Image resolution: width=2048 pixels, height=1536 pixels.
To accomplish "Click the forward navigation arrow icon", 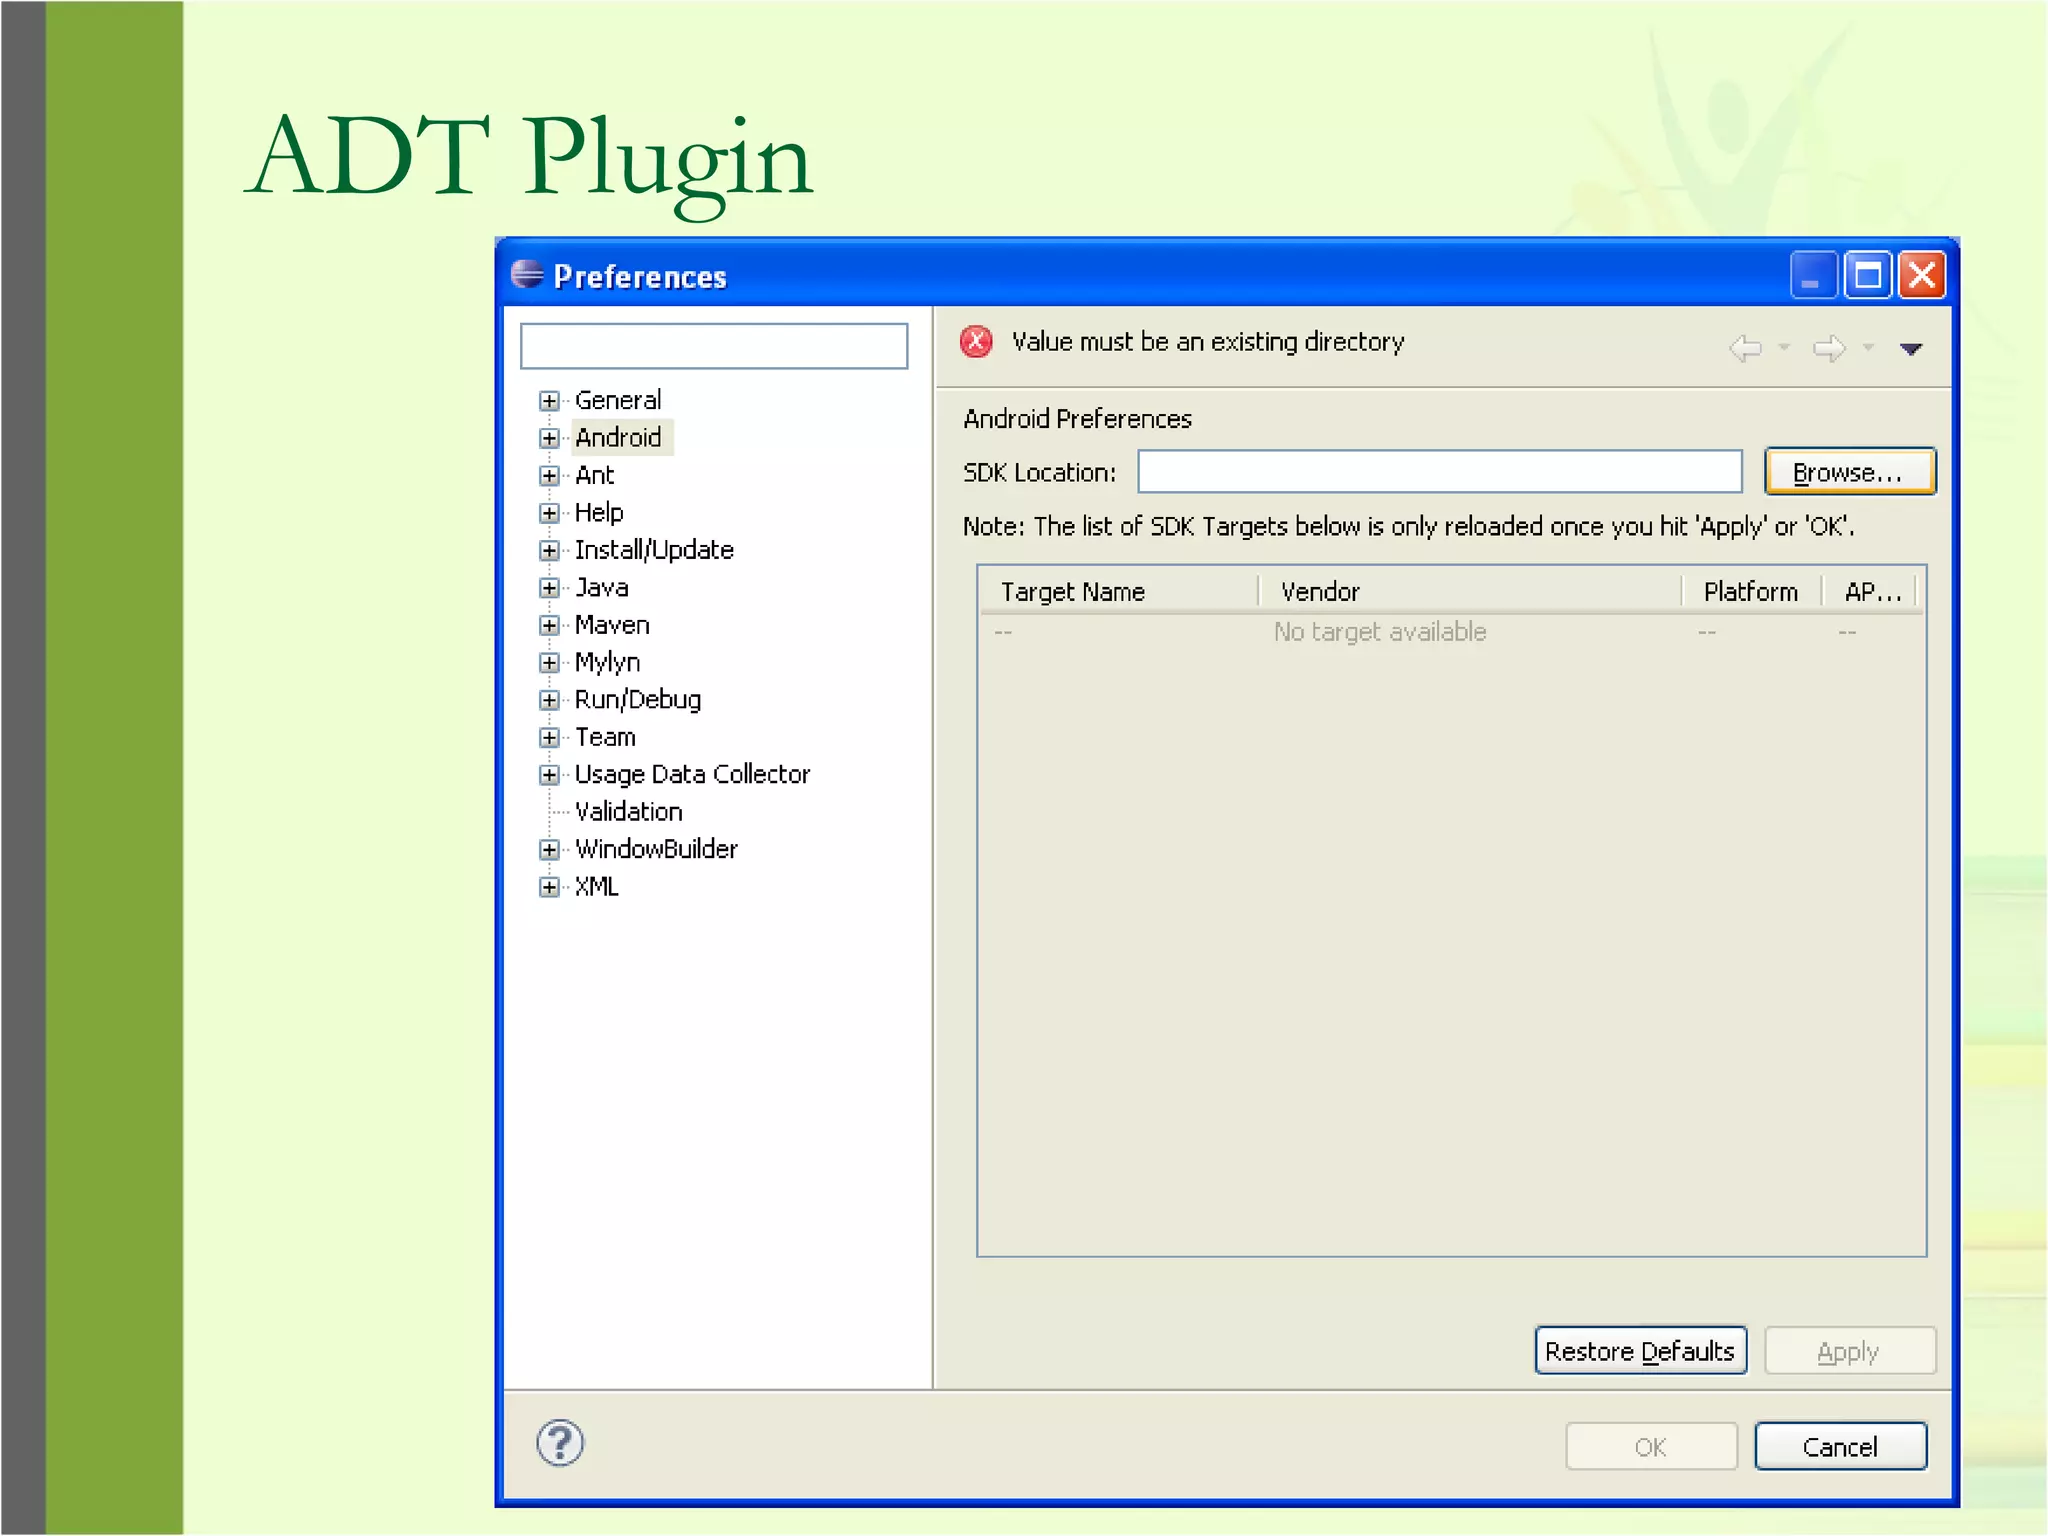I will pyautogui.click(x=1830, y=348).
